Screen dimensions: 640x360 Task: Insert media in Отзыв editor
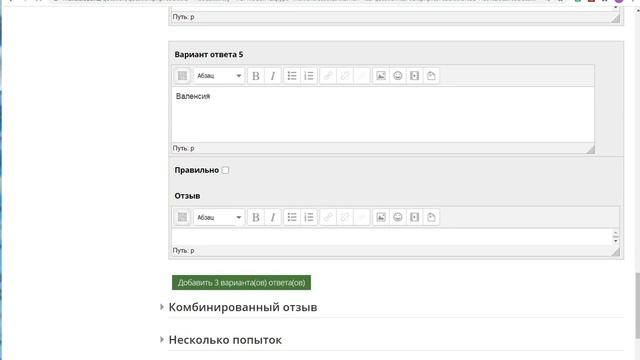tap(414, 217)
